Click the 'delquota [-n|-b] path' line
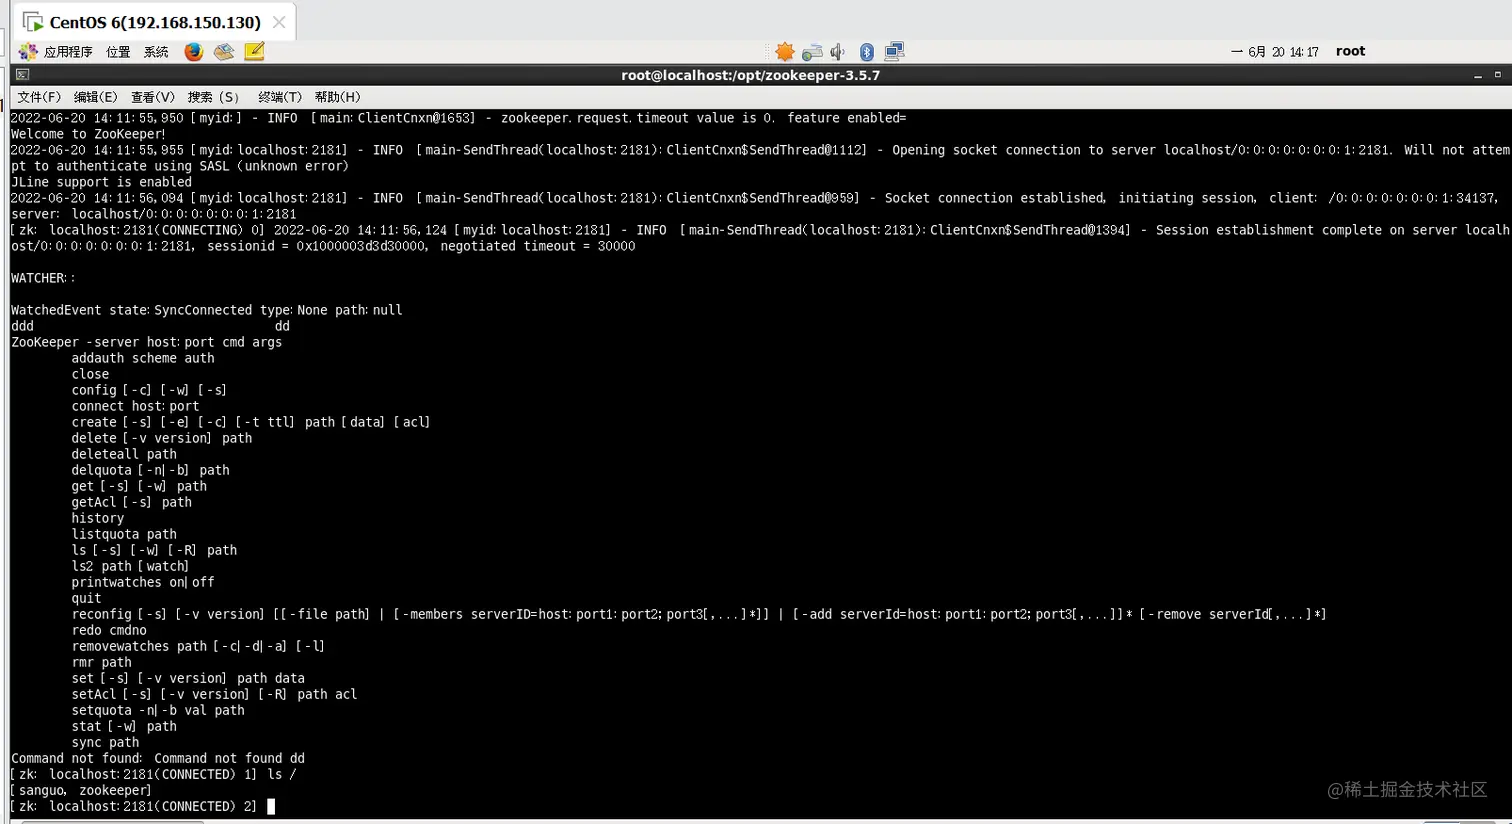 click(x=150, y=470)
